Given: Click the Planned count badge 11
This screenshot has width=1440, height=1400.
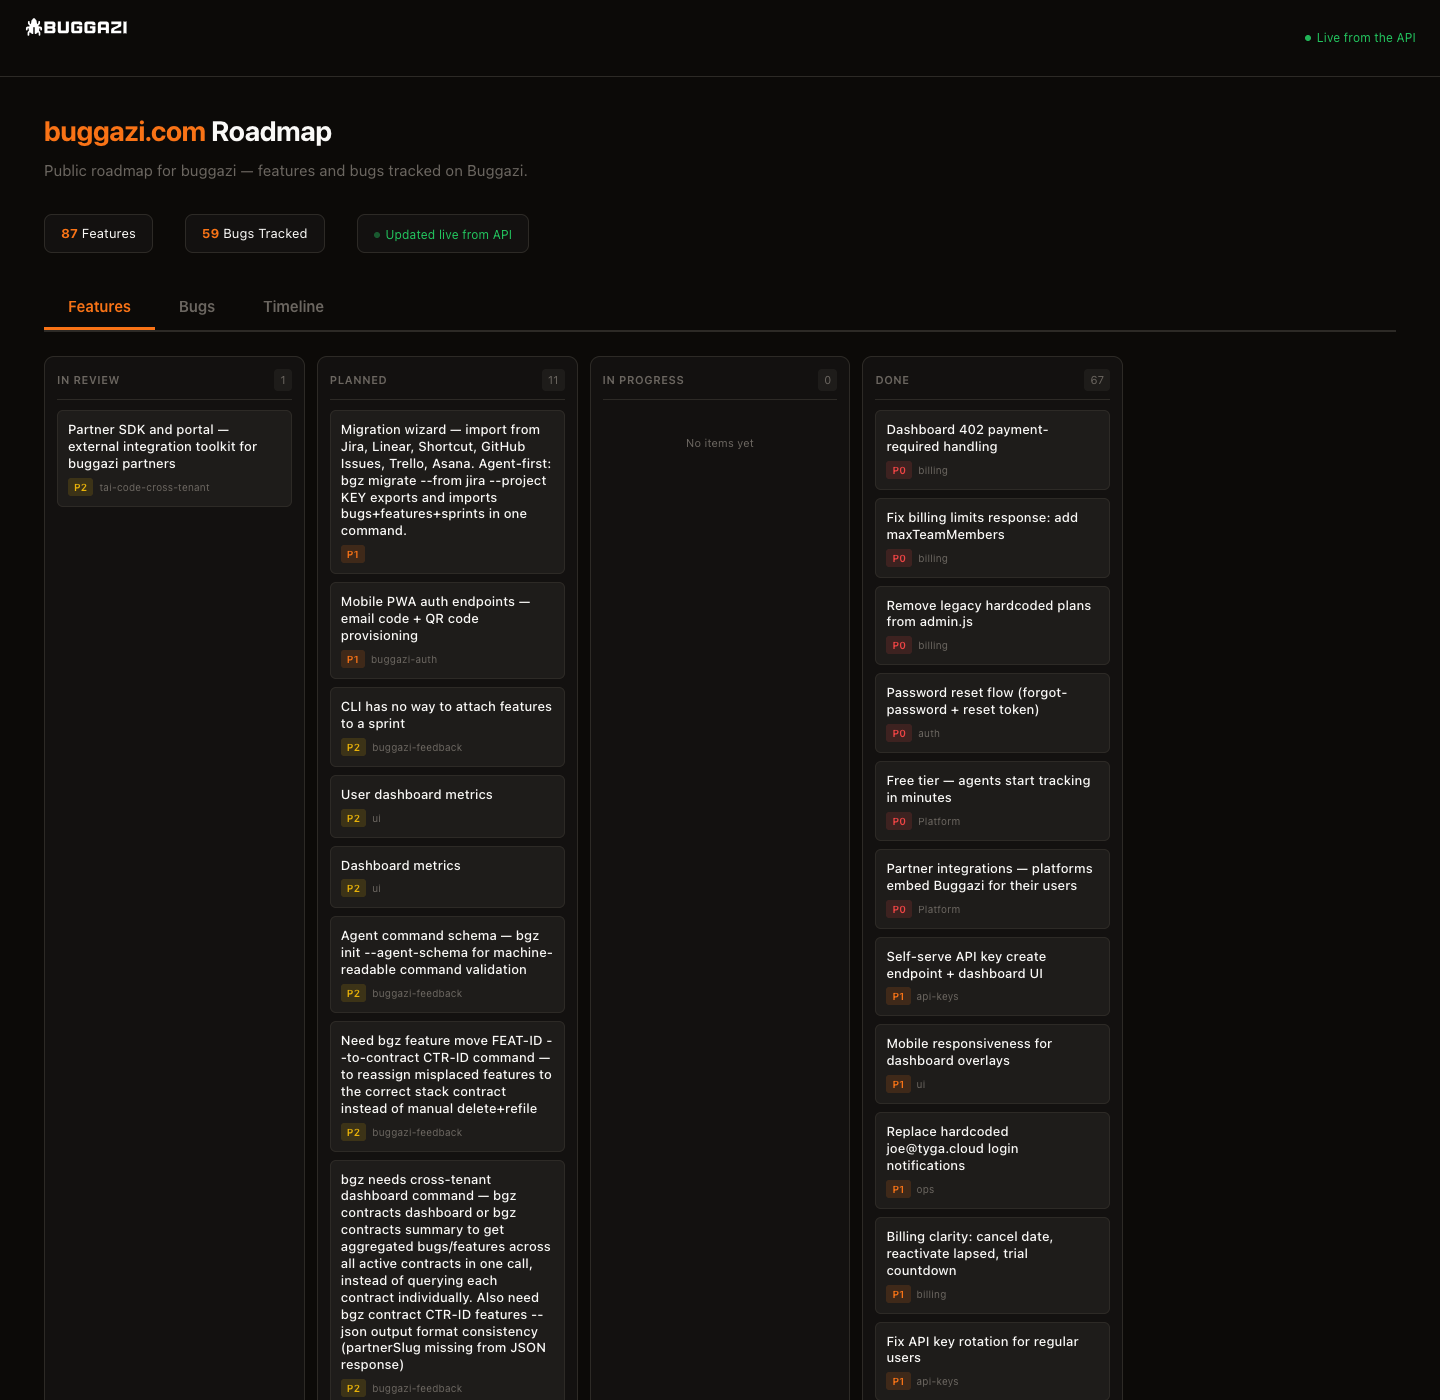Looking at the screenshot, I should pos(553,380).
